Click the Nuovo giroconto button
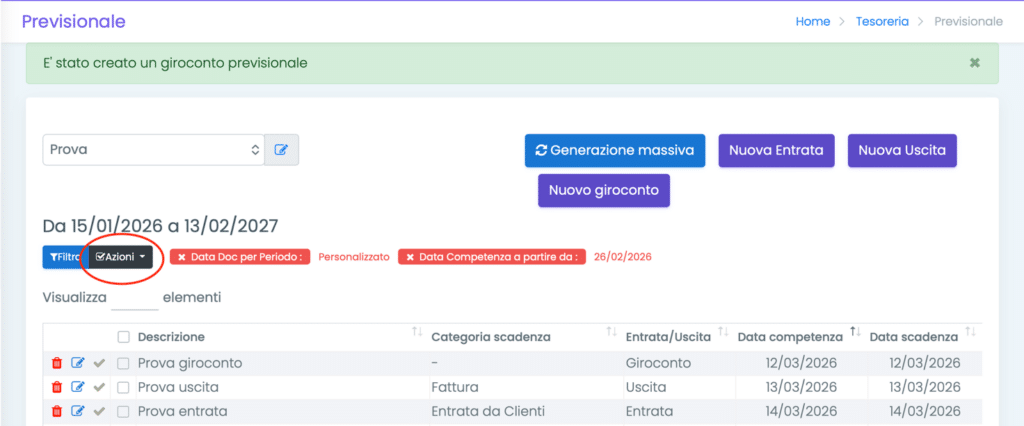Viewport: 1024px width, 426px height. point(603,190)
